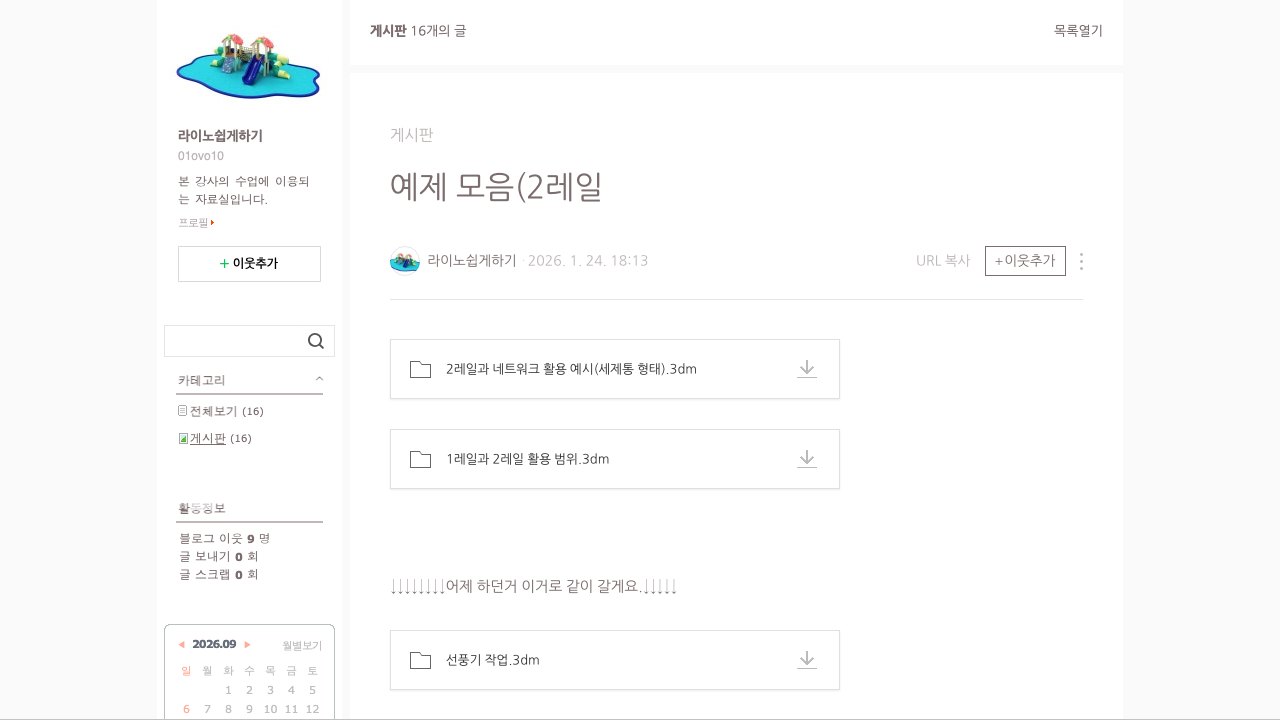Screen dimensions: 1280x720
Task: Download the 1레일과 2레일 활용 범위.3dm file
Action: 807,459
